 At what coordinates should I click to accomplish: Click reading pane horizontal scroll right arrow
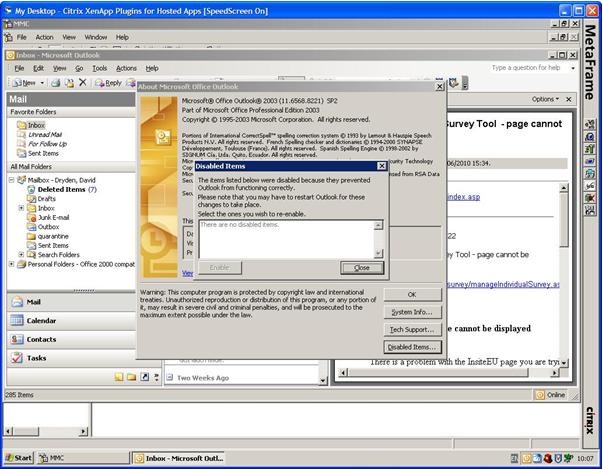555,373
